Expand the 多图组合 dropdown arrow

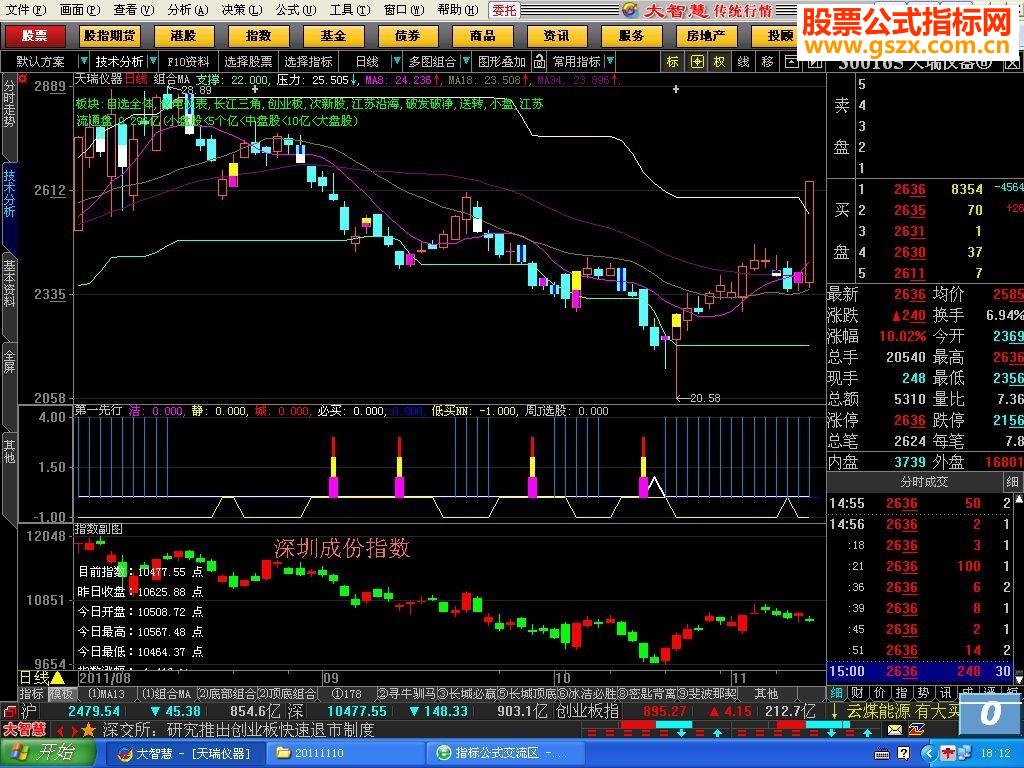coord(466,61)
